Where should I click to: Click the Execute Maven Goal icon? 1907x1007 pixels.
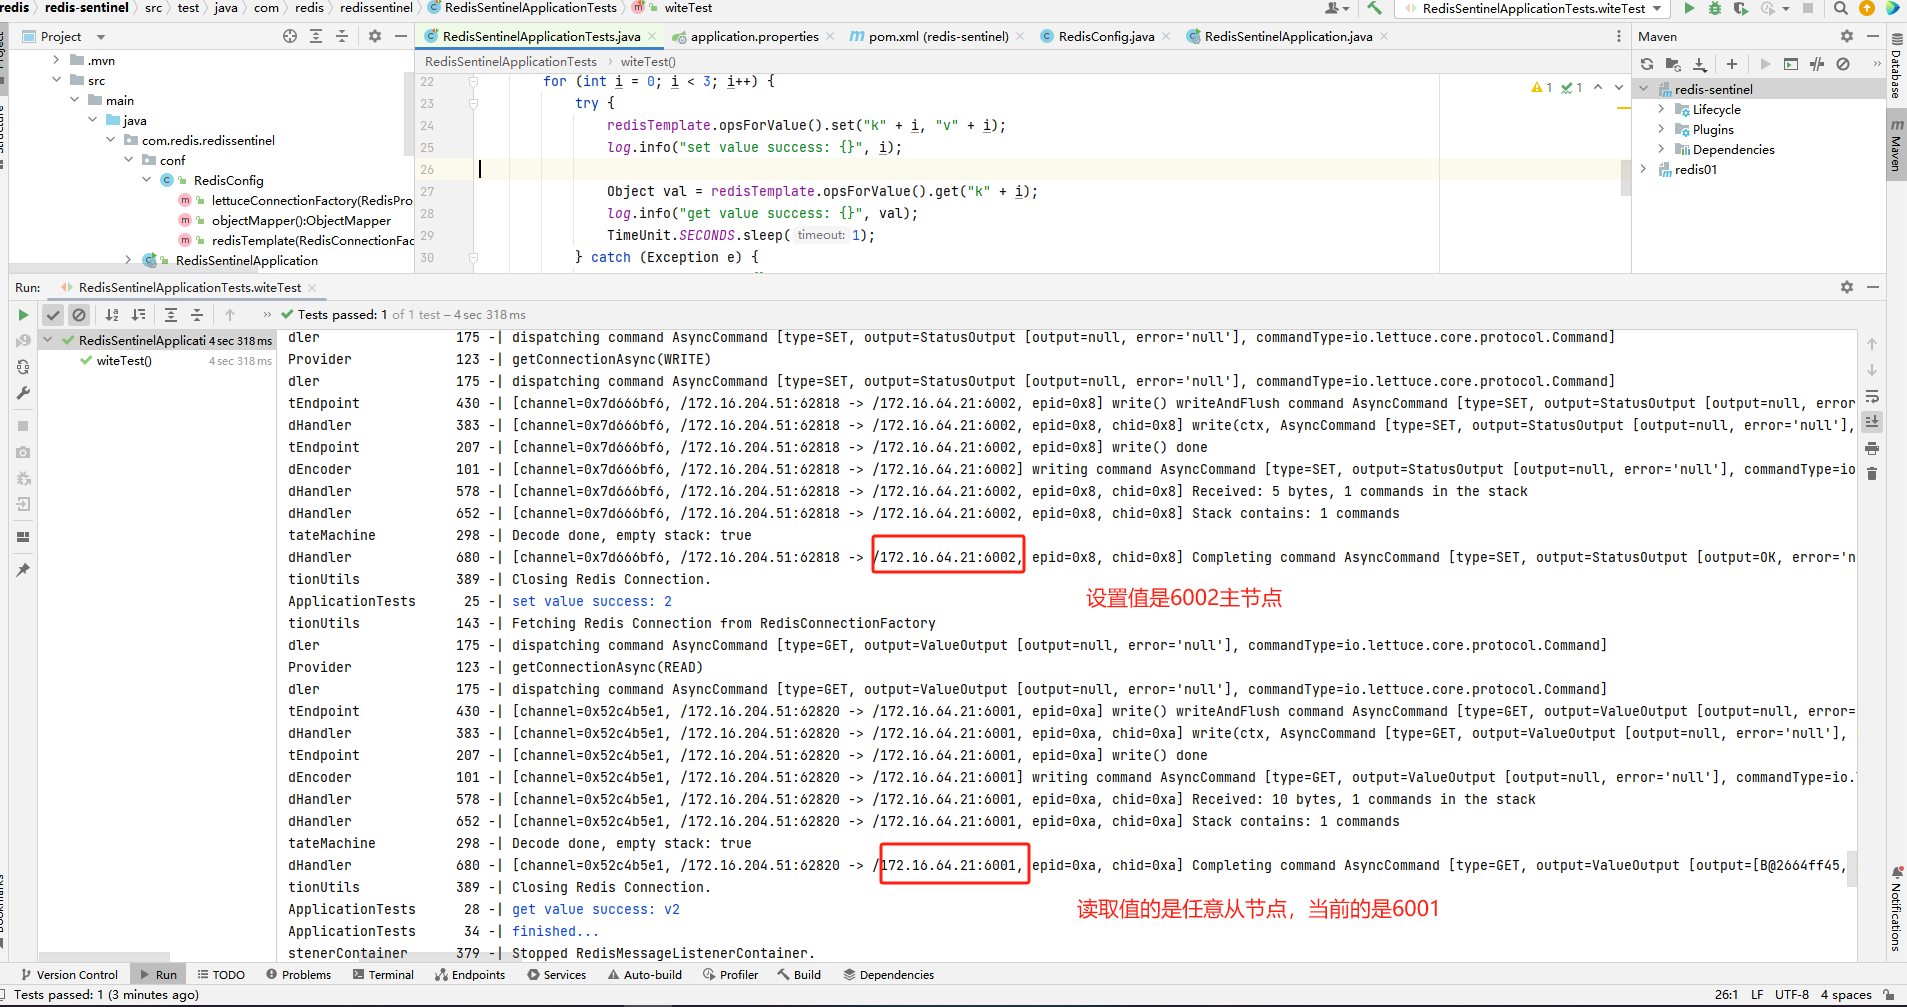point(1791,64)
